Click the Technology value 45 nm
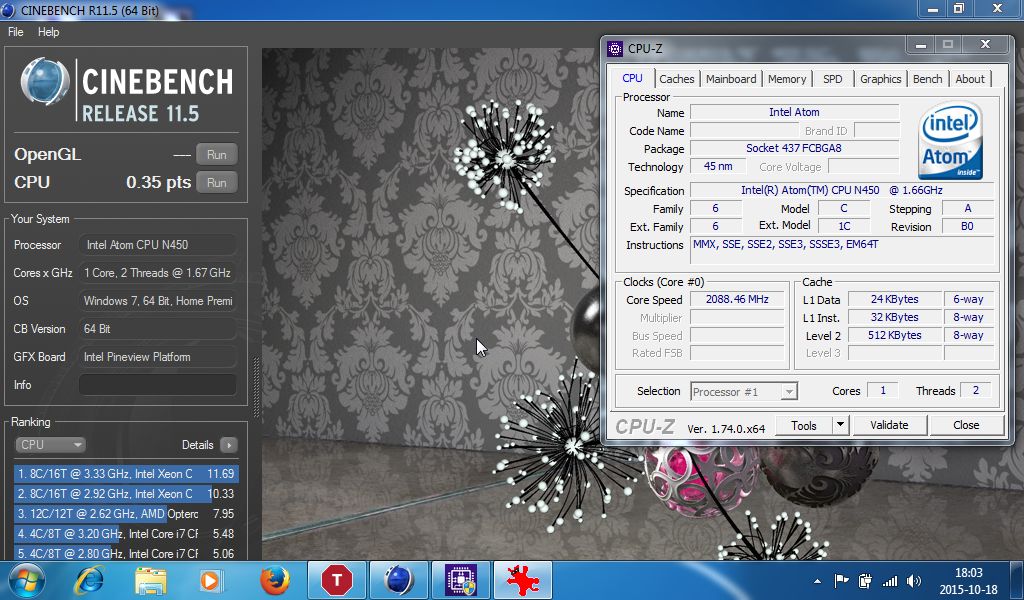The image size is (1024, 600). tap(718, 166)
